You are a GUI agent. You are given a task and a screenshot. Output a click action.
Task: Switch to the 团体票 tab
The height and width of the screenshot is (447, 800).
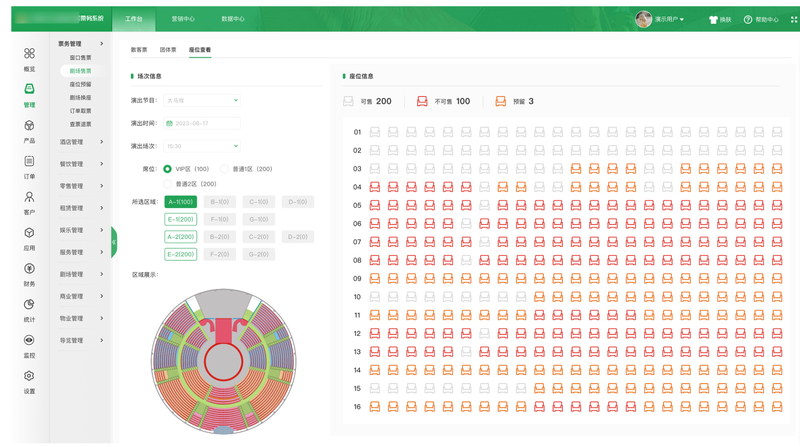(x=168, y=49)
